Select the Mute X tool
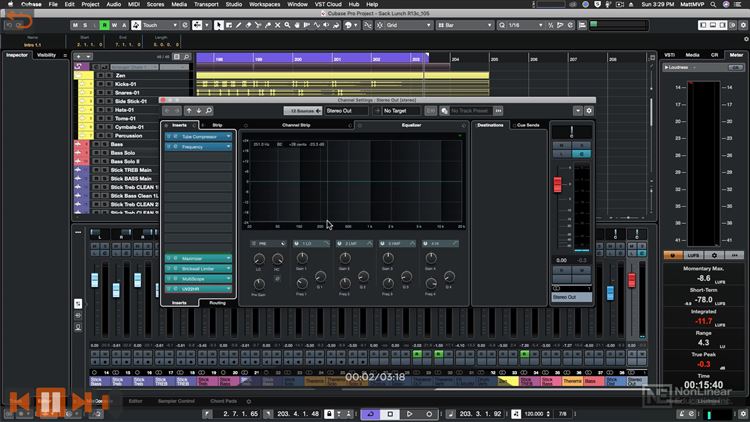Viewport: 750px width, 422px height. pos(277,25)
